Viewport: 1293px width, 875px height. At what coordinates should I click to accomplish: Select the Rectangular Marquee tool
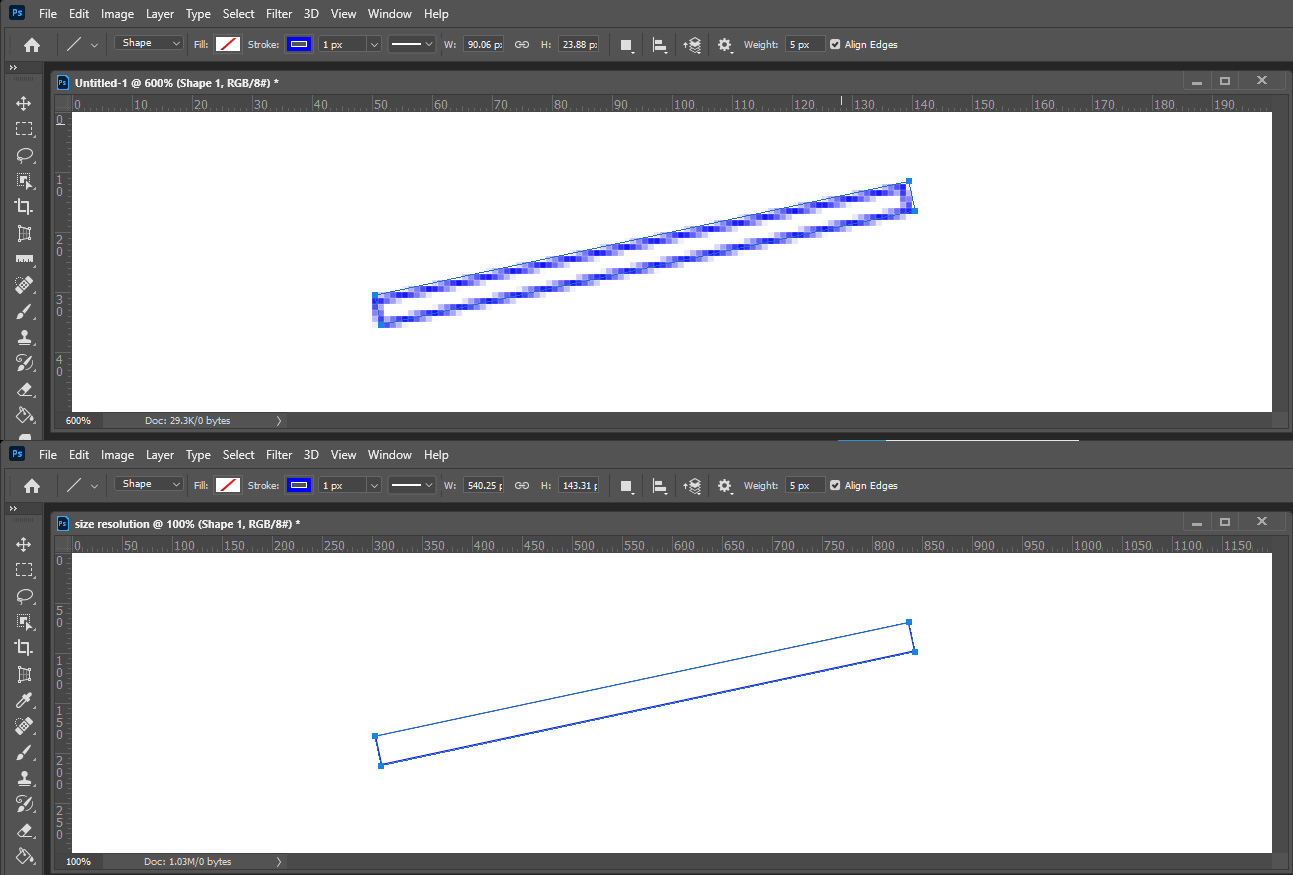[x=26, y=129]
